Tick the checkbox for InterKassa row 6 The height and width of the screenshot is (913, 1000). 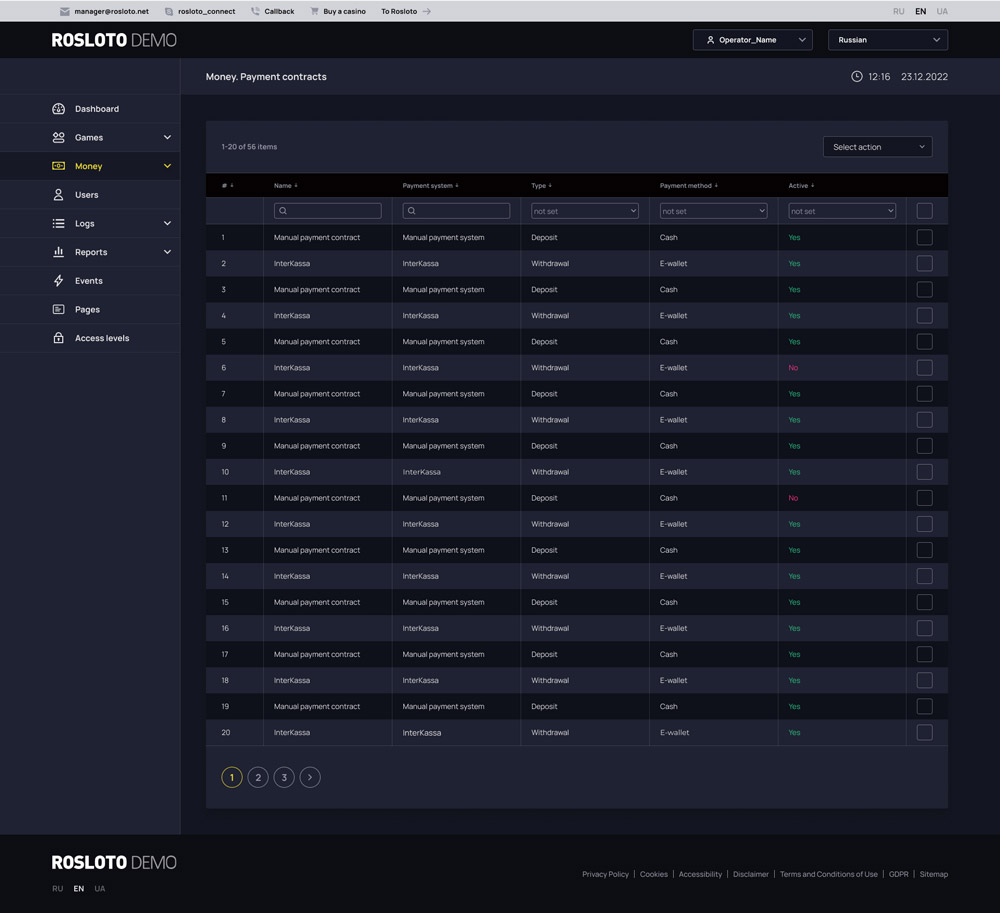[x=924, y=368]
